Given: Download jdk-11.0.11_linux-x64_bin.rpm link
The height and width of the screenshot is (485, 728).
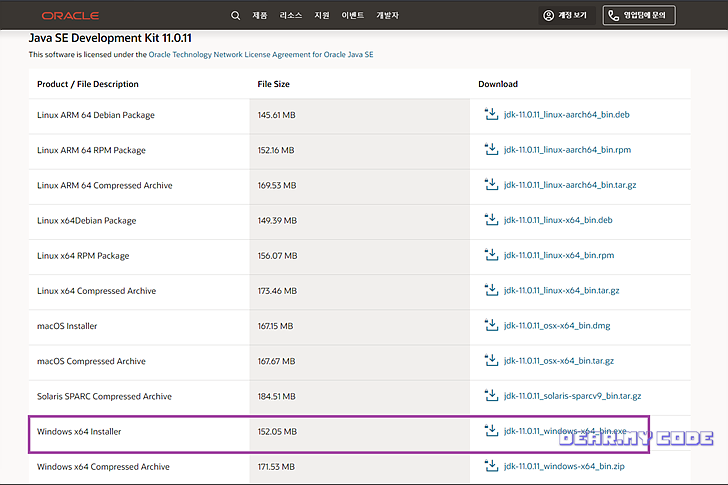Looking at the screenshot, I should click(559, 255).
